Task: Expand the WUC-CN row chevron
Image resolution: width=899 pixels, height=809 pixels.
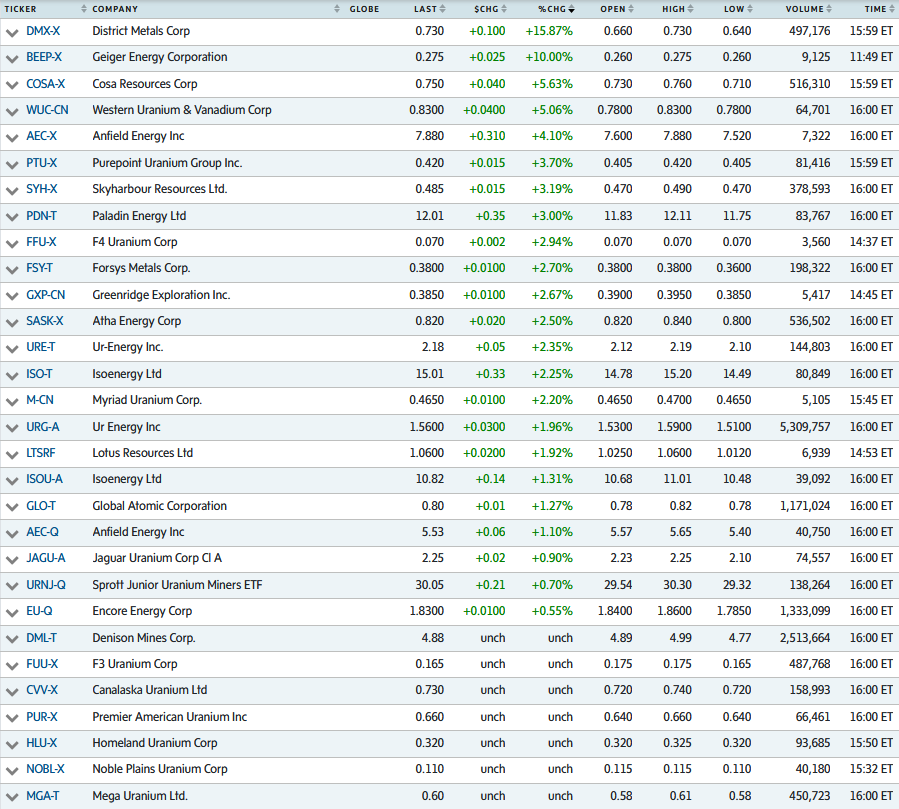Action: tap(11, 111)
